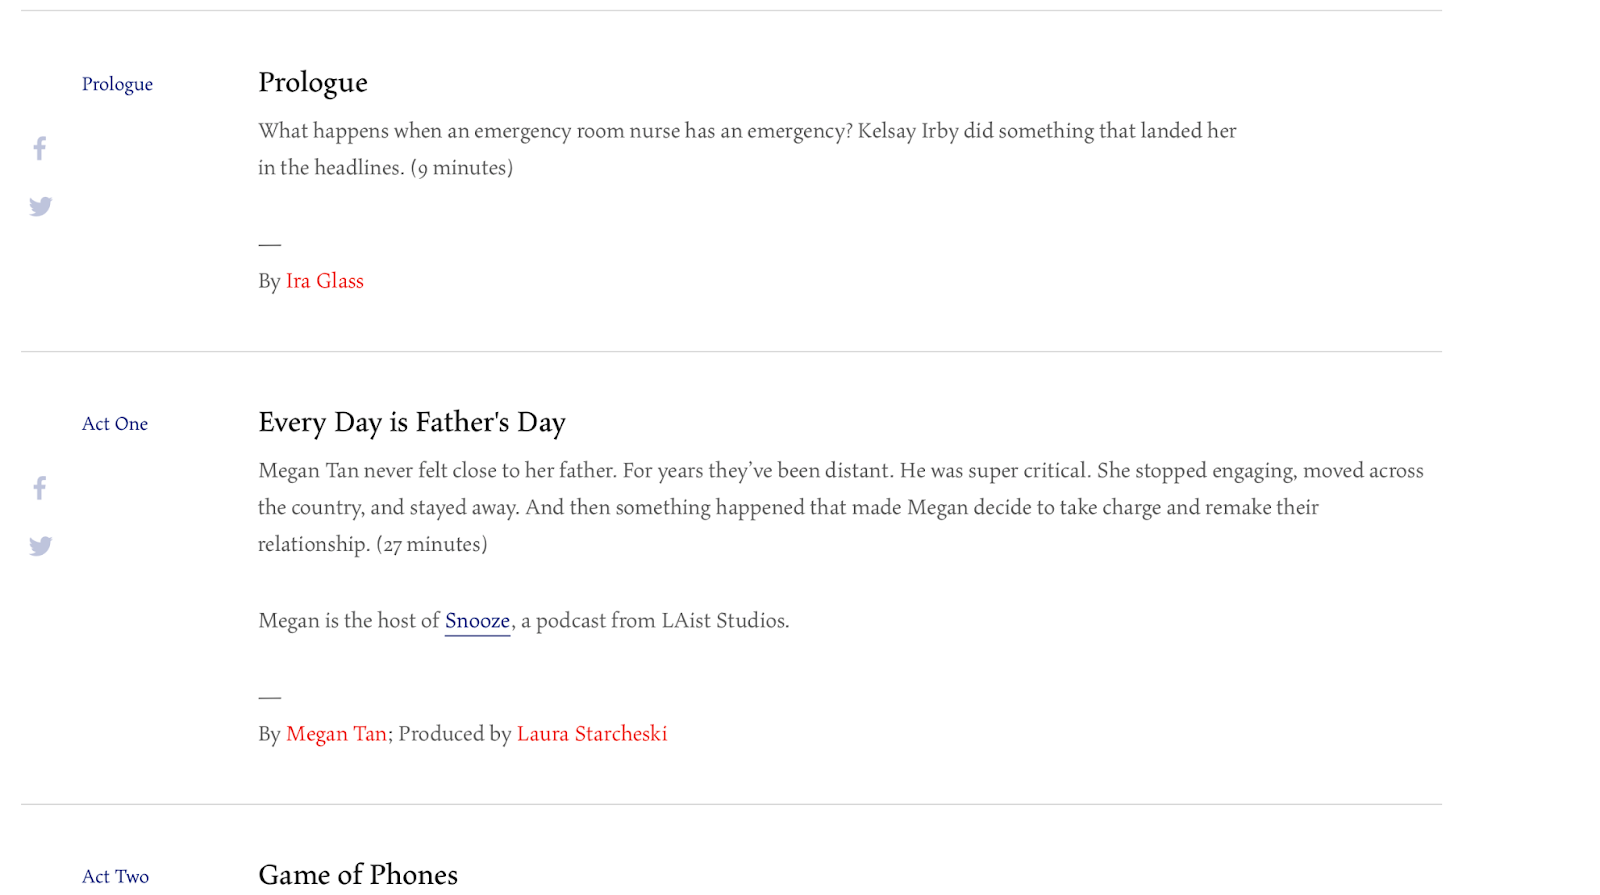Open the Act One label link

click(115, 424)
